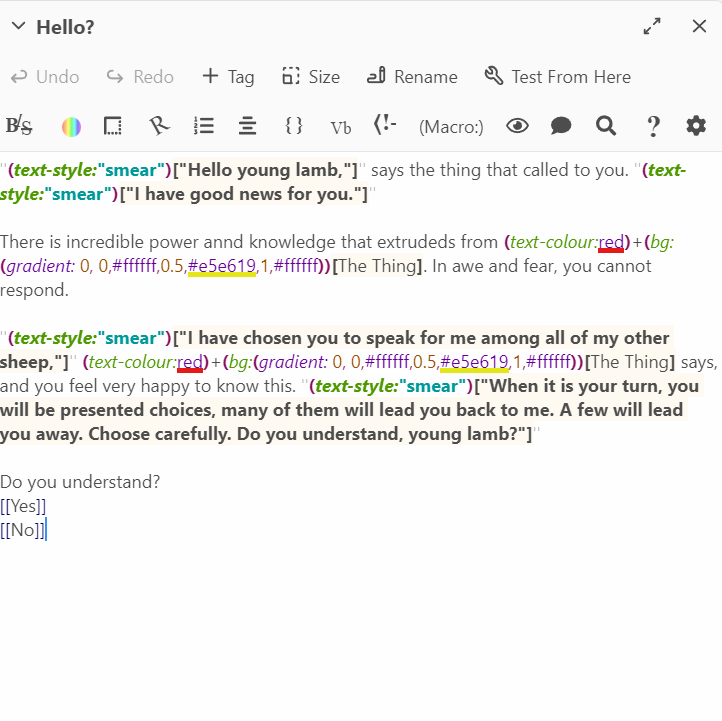722x721 pixels.
Task: Collapse the Hello? passage chevron
Action: pos(18,26)
